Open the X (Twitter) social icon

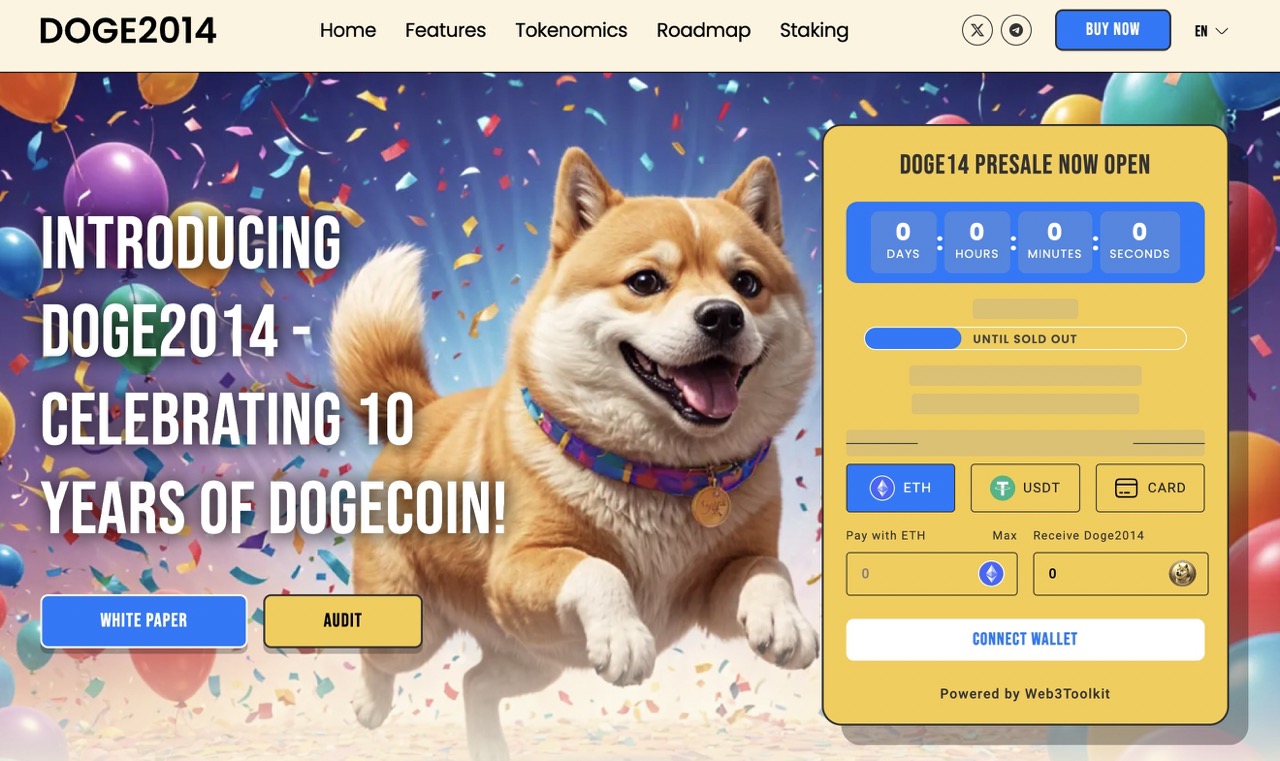[x=977, y=30]
